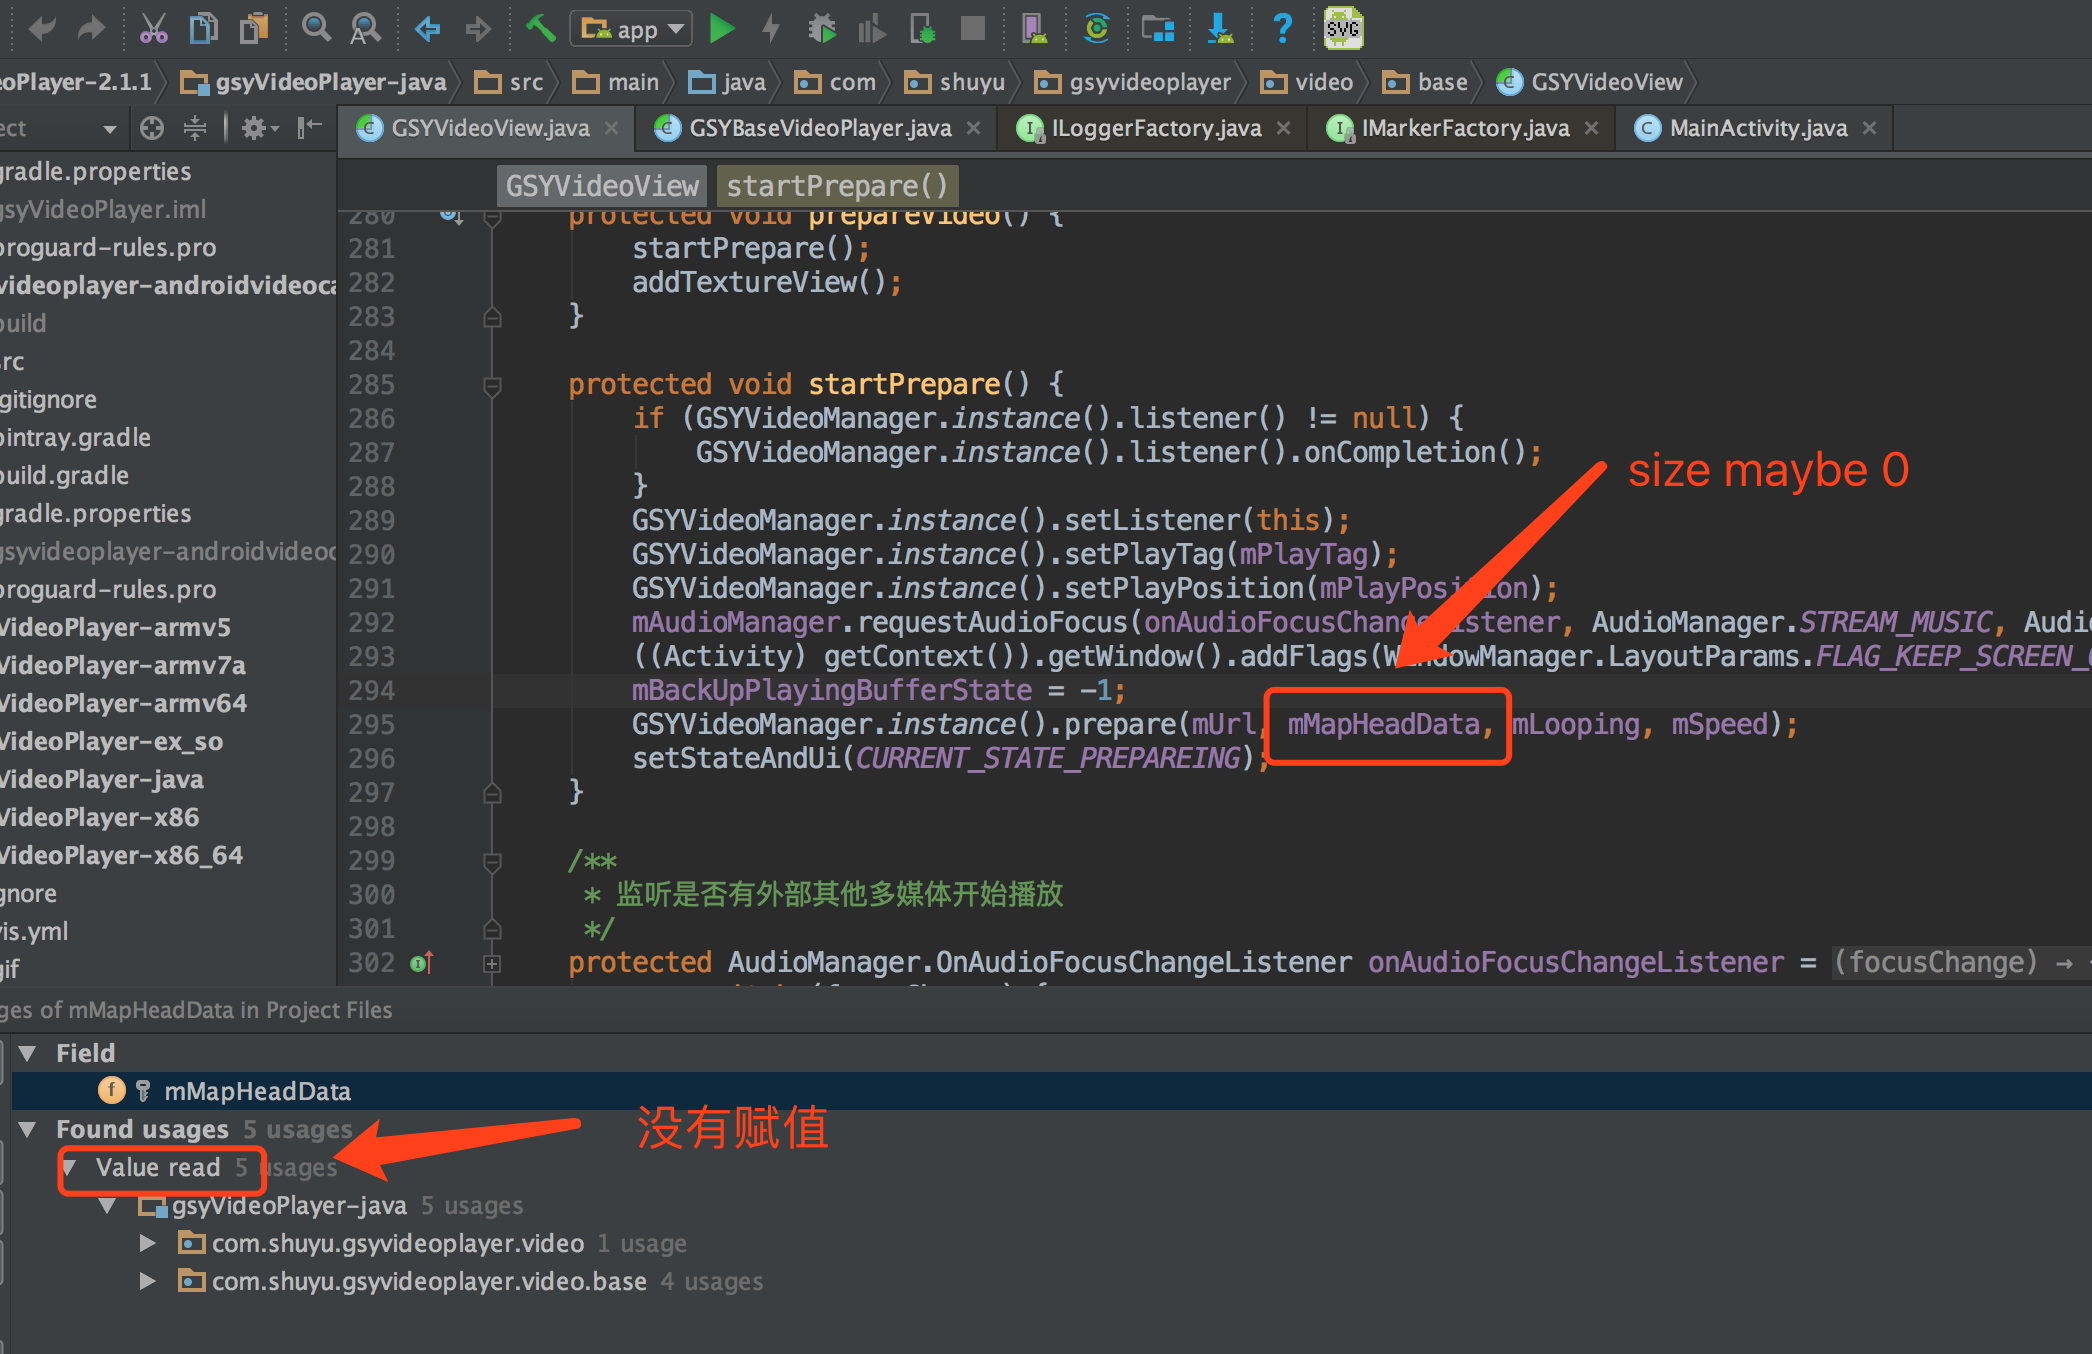Select the mMapHeadData field row
This screenshot has height=1354, width=2092.
[1050, 1091]
